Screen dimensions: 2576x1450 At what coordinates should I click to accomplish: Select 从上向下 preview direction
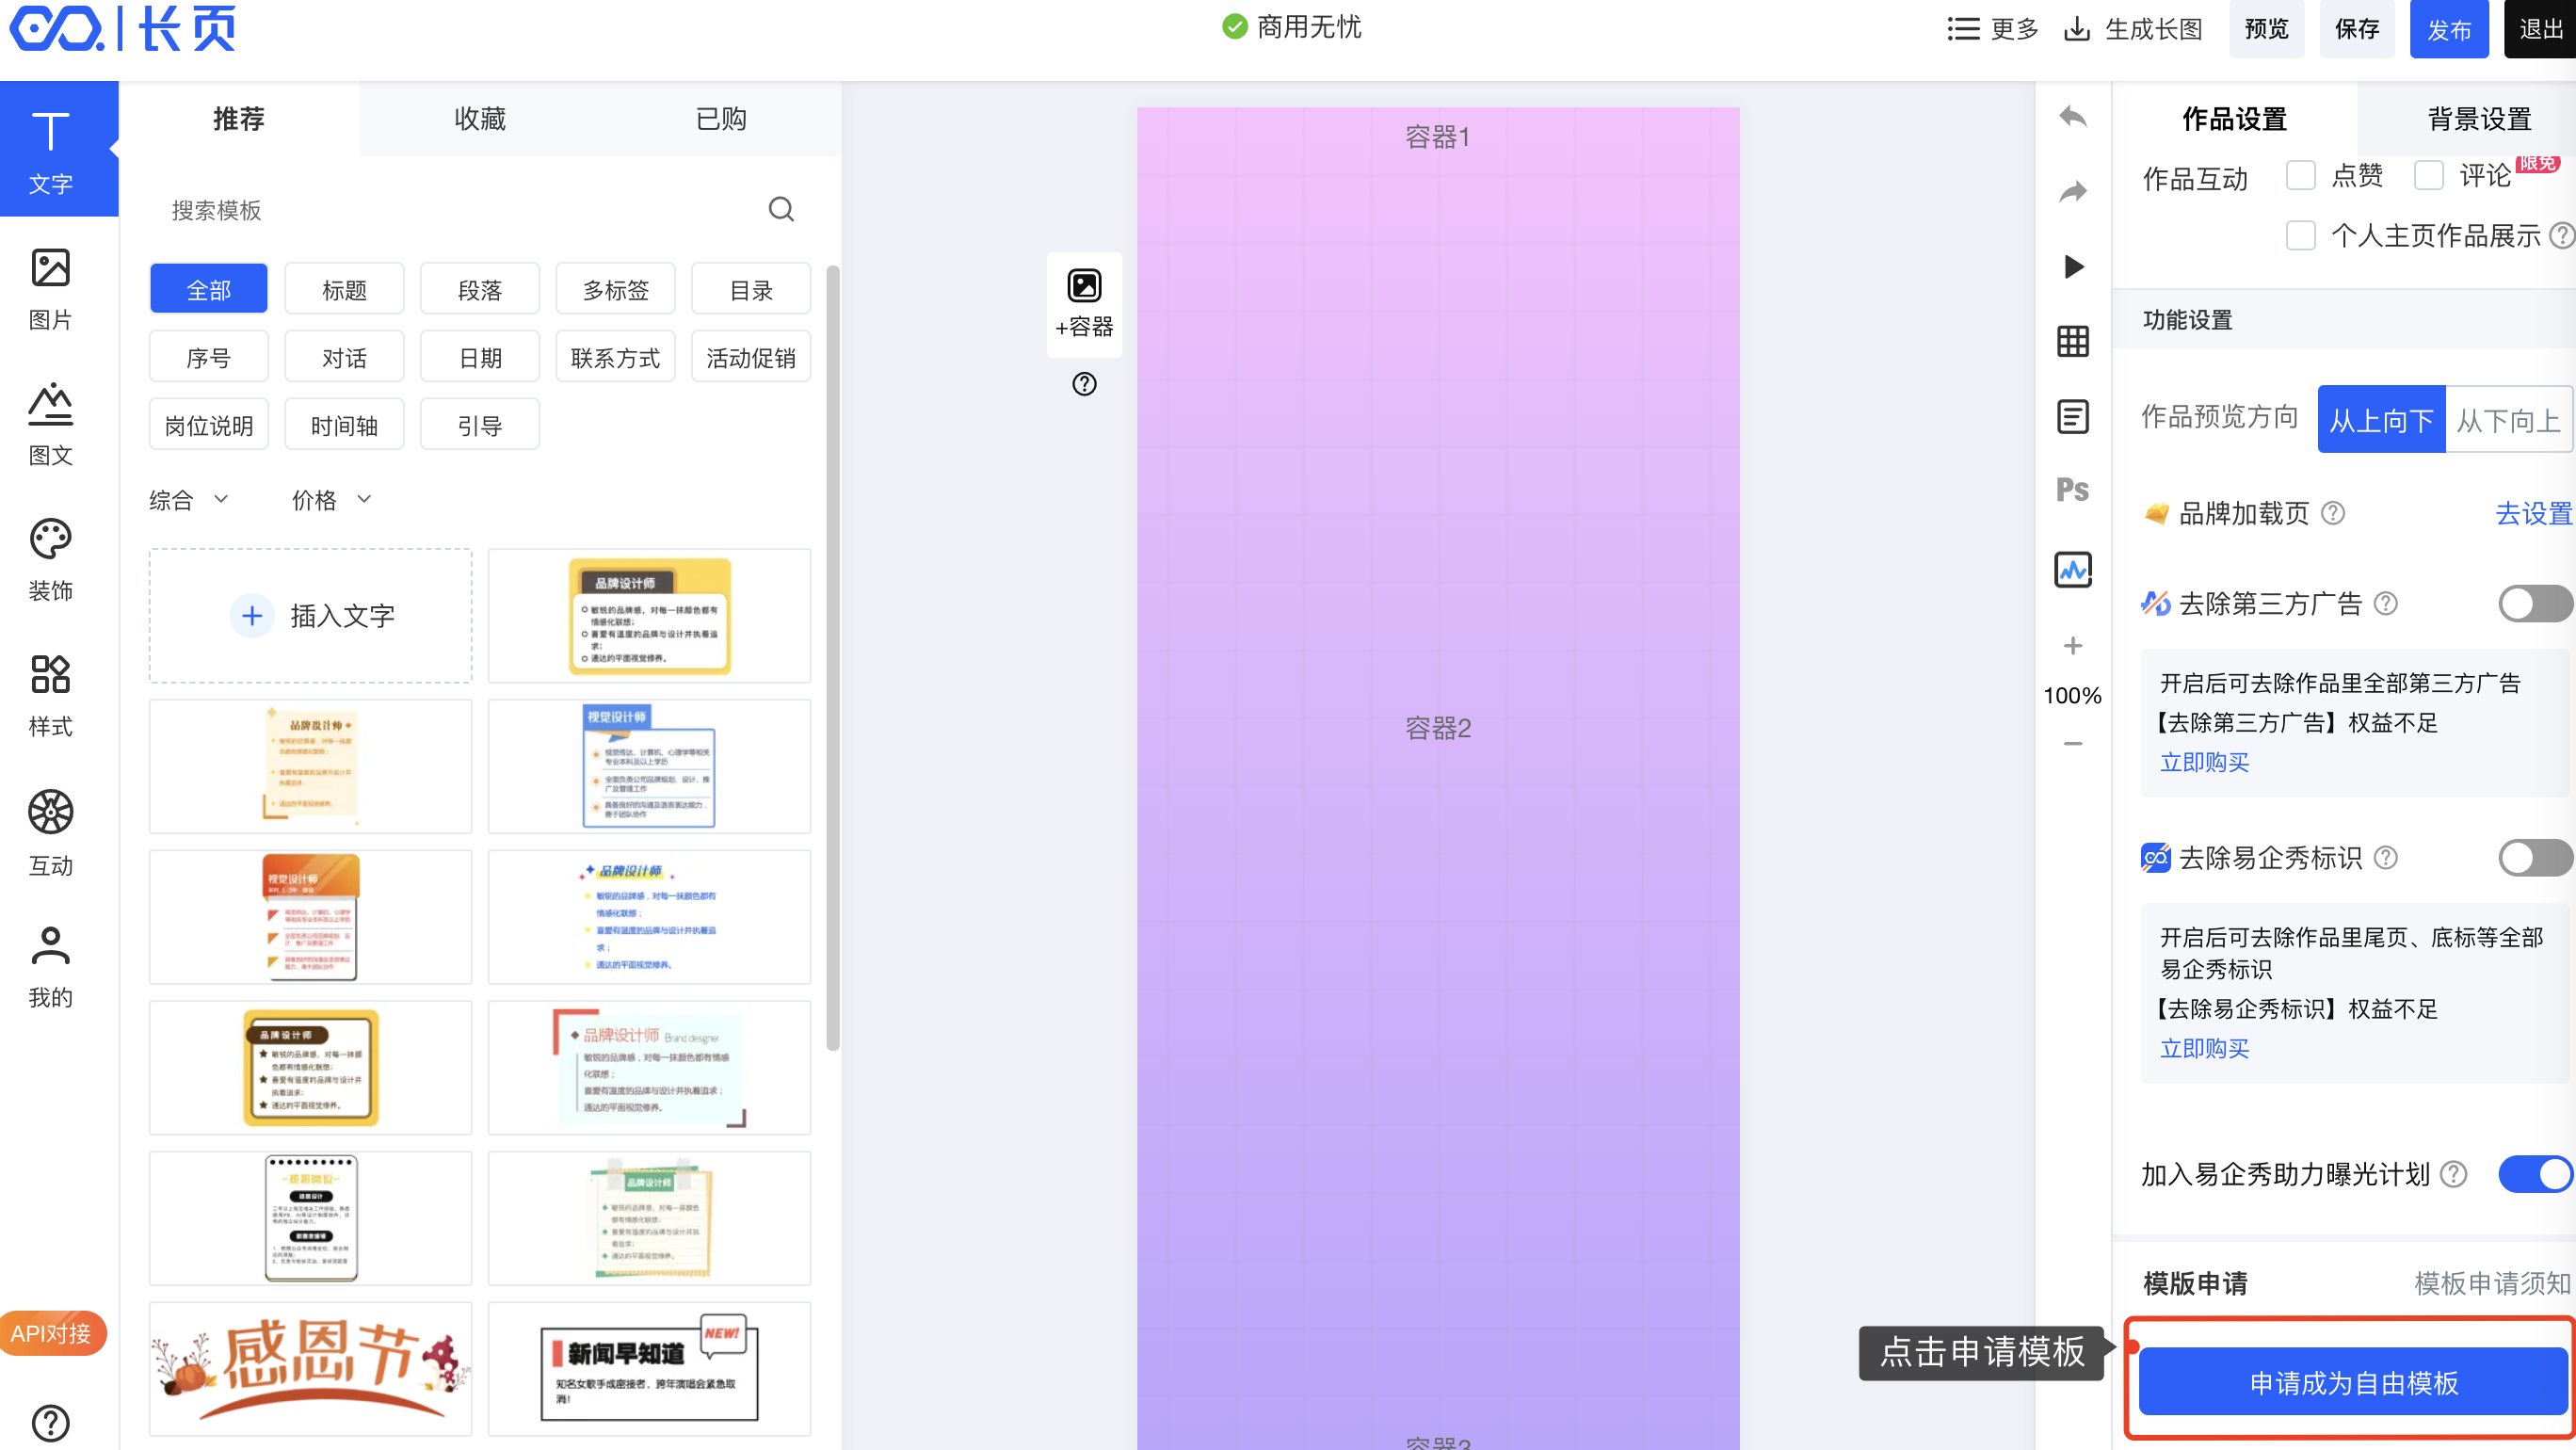tap(2381, 419)
